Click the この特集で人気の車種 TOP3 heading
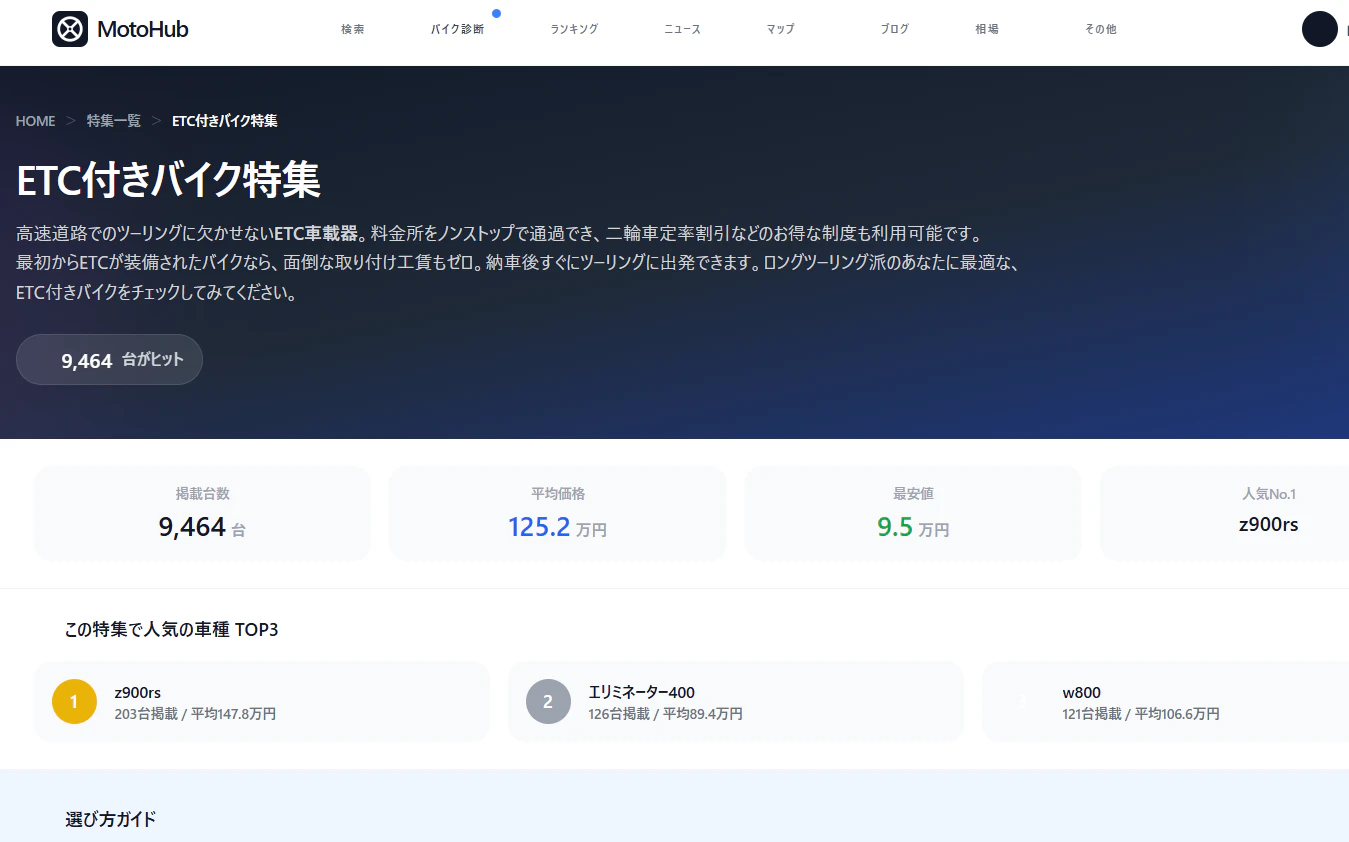This screenshot has width=1349, height=842. (x=171, y=630)
